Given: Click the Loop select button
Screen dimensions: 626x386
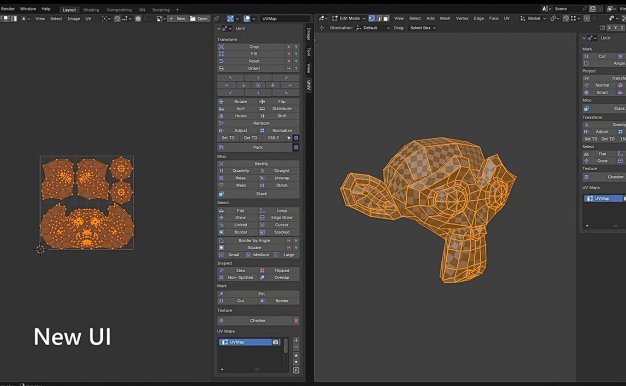Looking at the screenshot, I should [279, 210].
